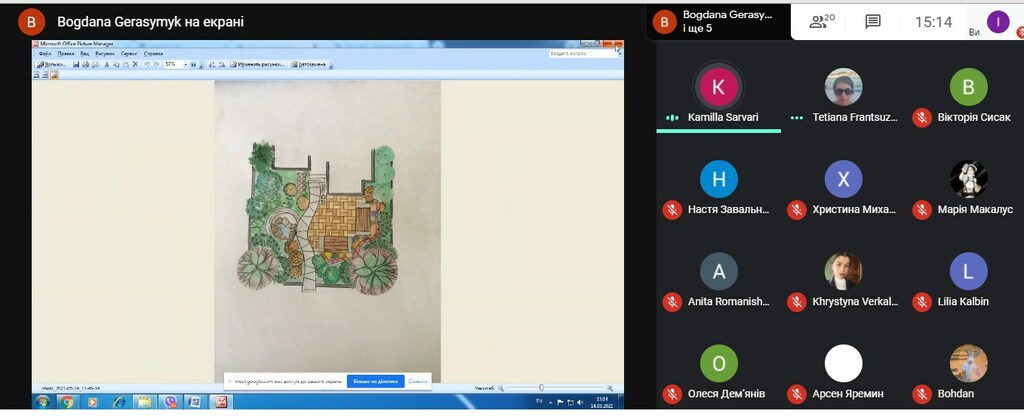Image resolution: width=1024 pixels, height=417 pixels.
Task: Select Tetiana Frantsuz's video thumbnail
Action: point(843,87)
